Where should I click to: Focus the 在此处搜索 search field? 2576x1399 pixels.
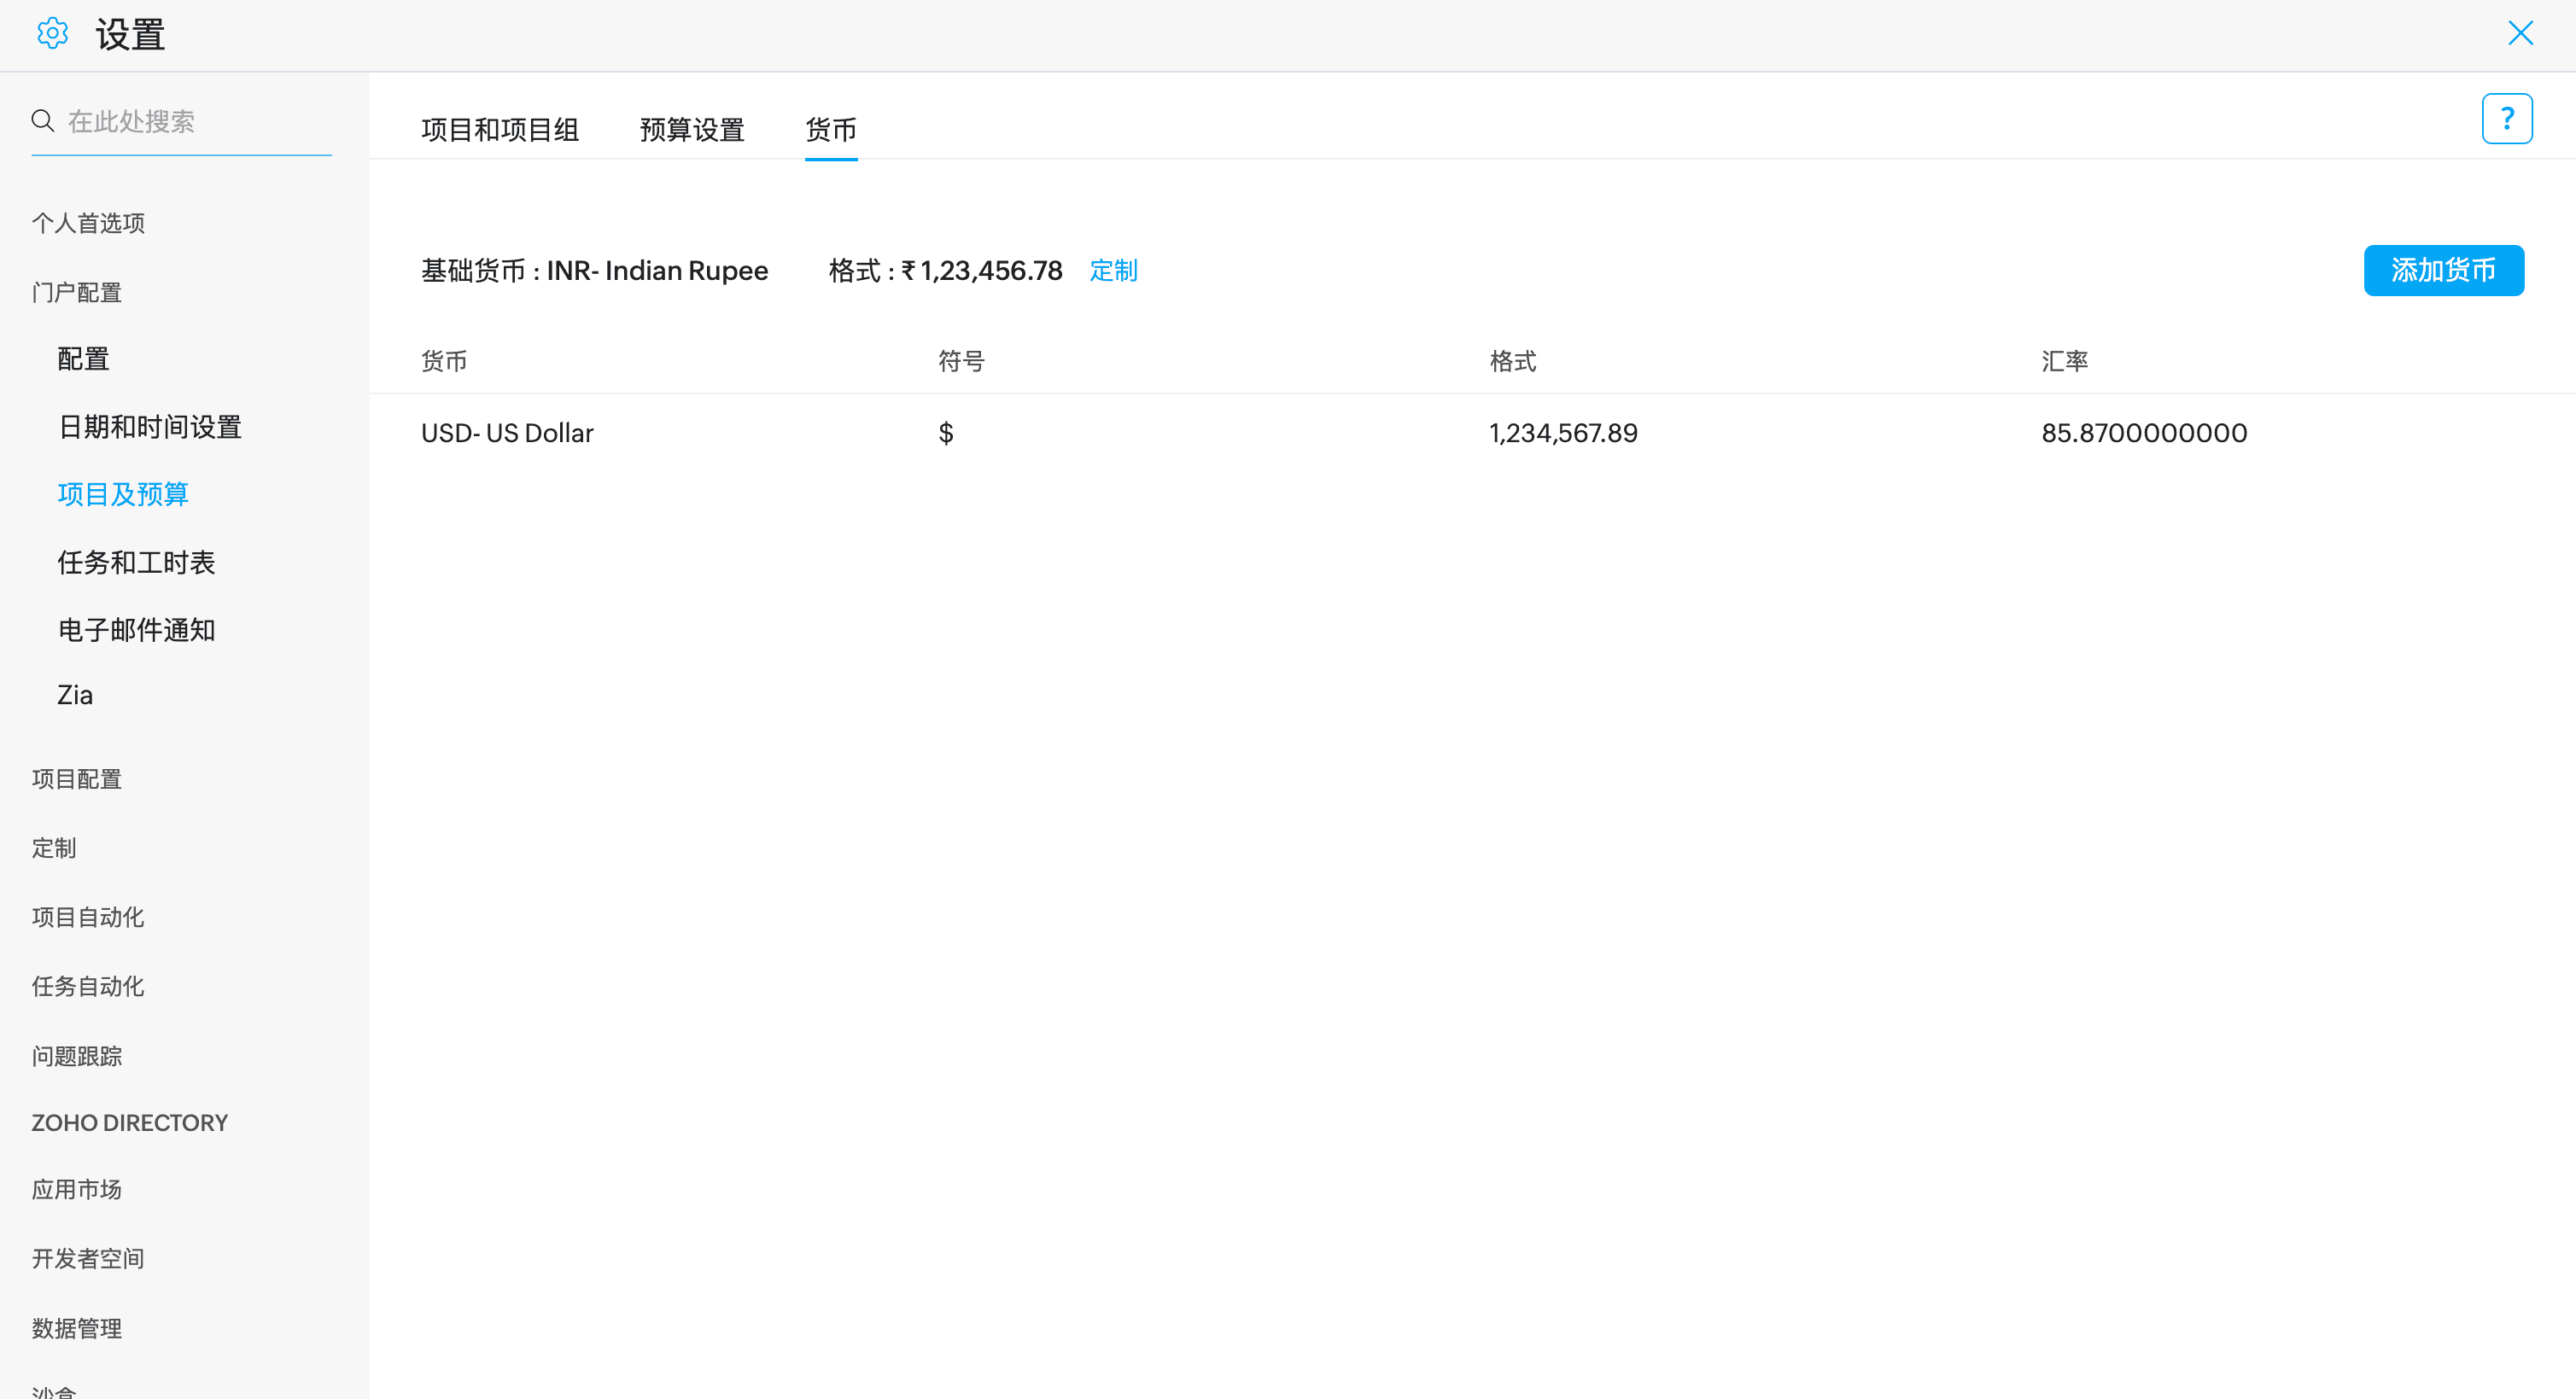195,122
